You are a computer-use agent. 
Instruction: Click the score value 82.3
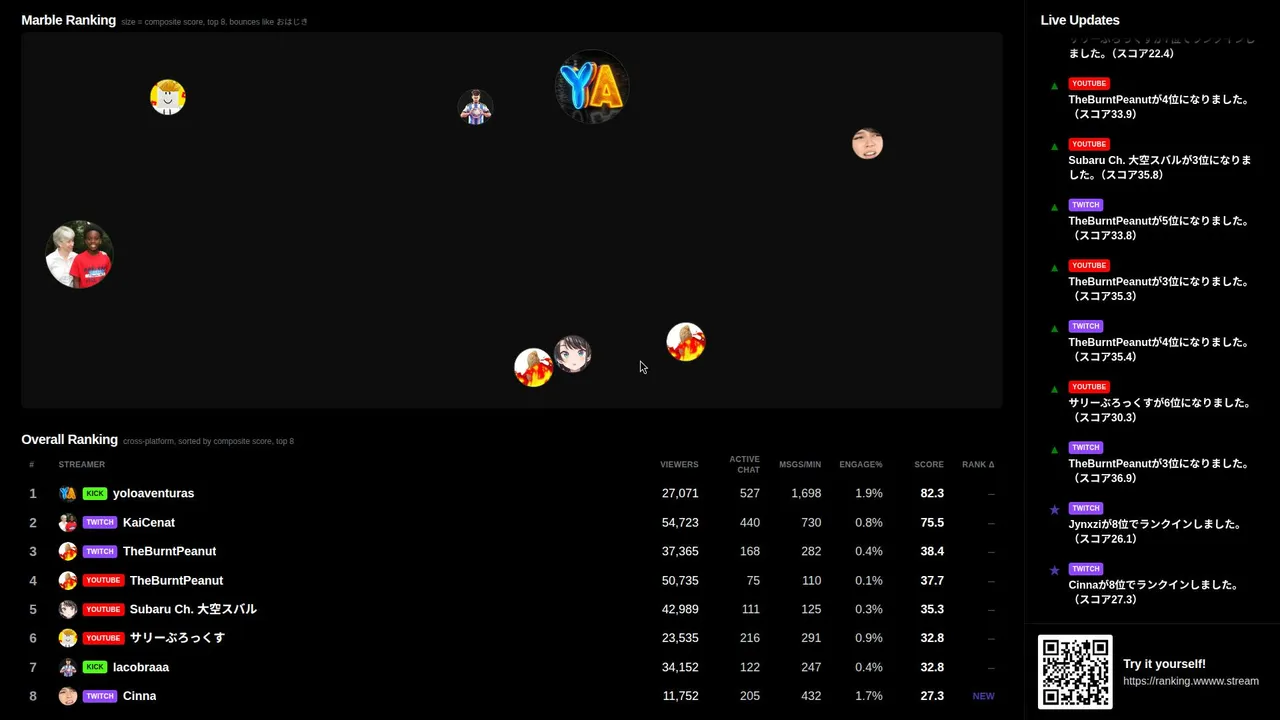click(932, 493)
